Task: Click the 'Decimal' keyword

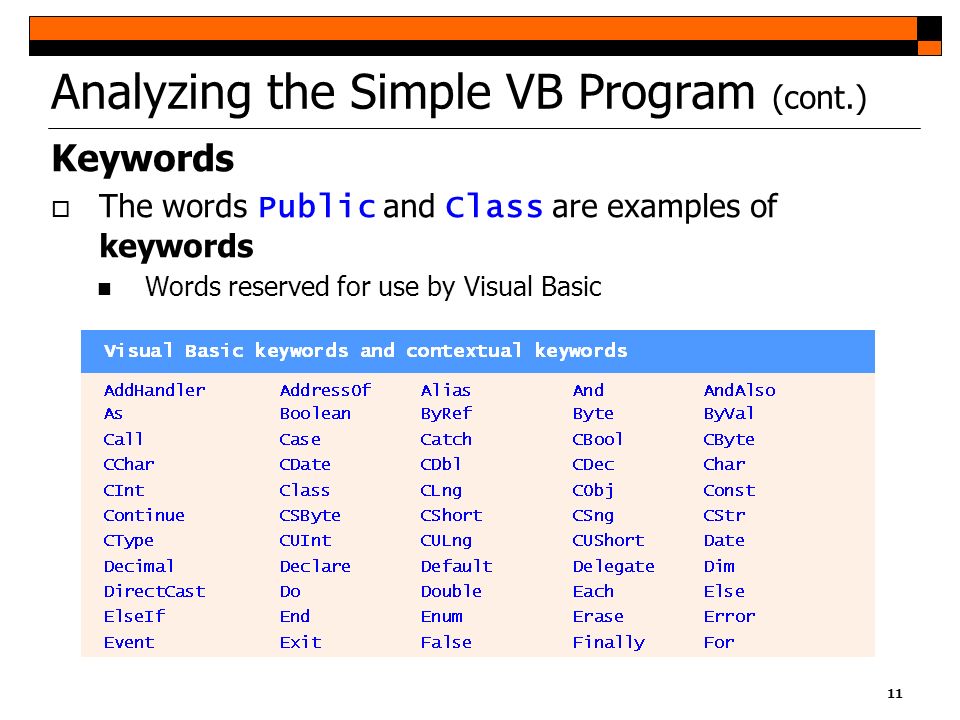Action: coord(139,566)
